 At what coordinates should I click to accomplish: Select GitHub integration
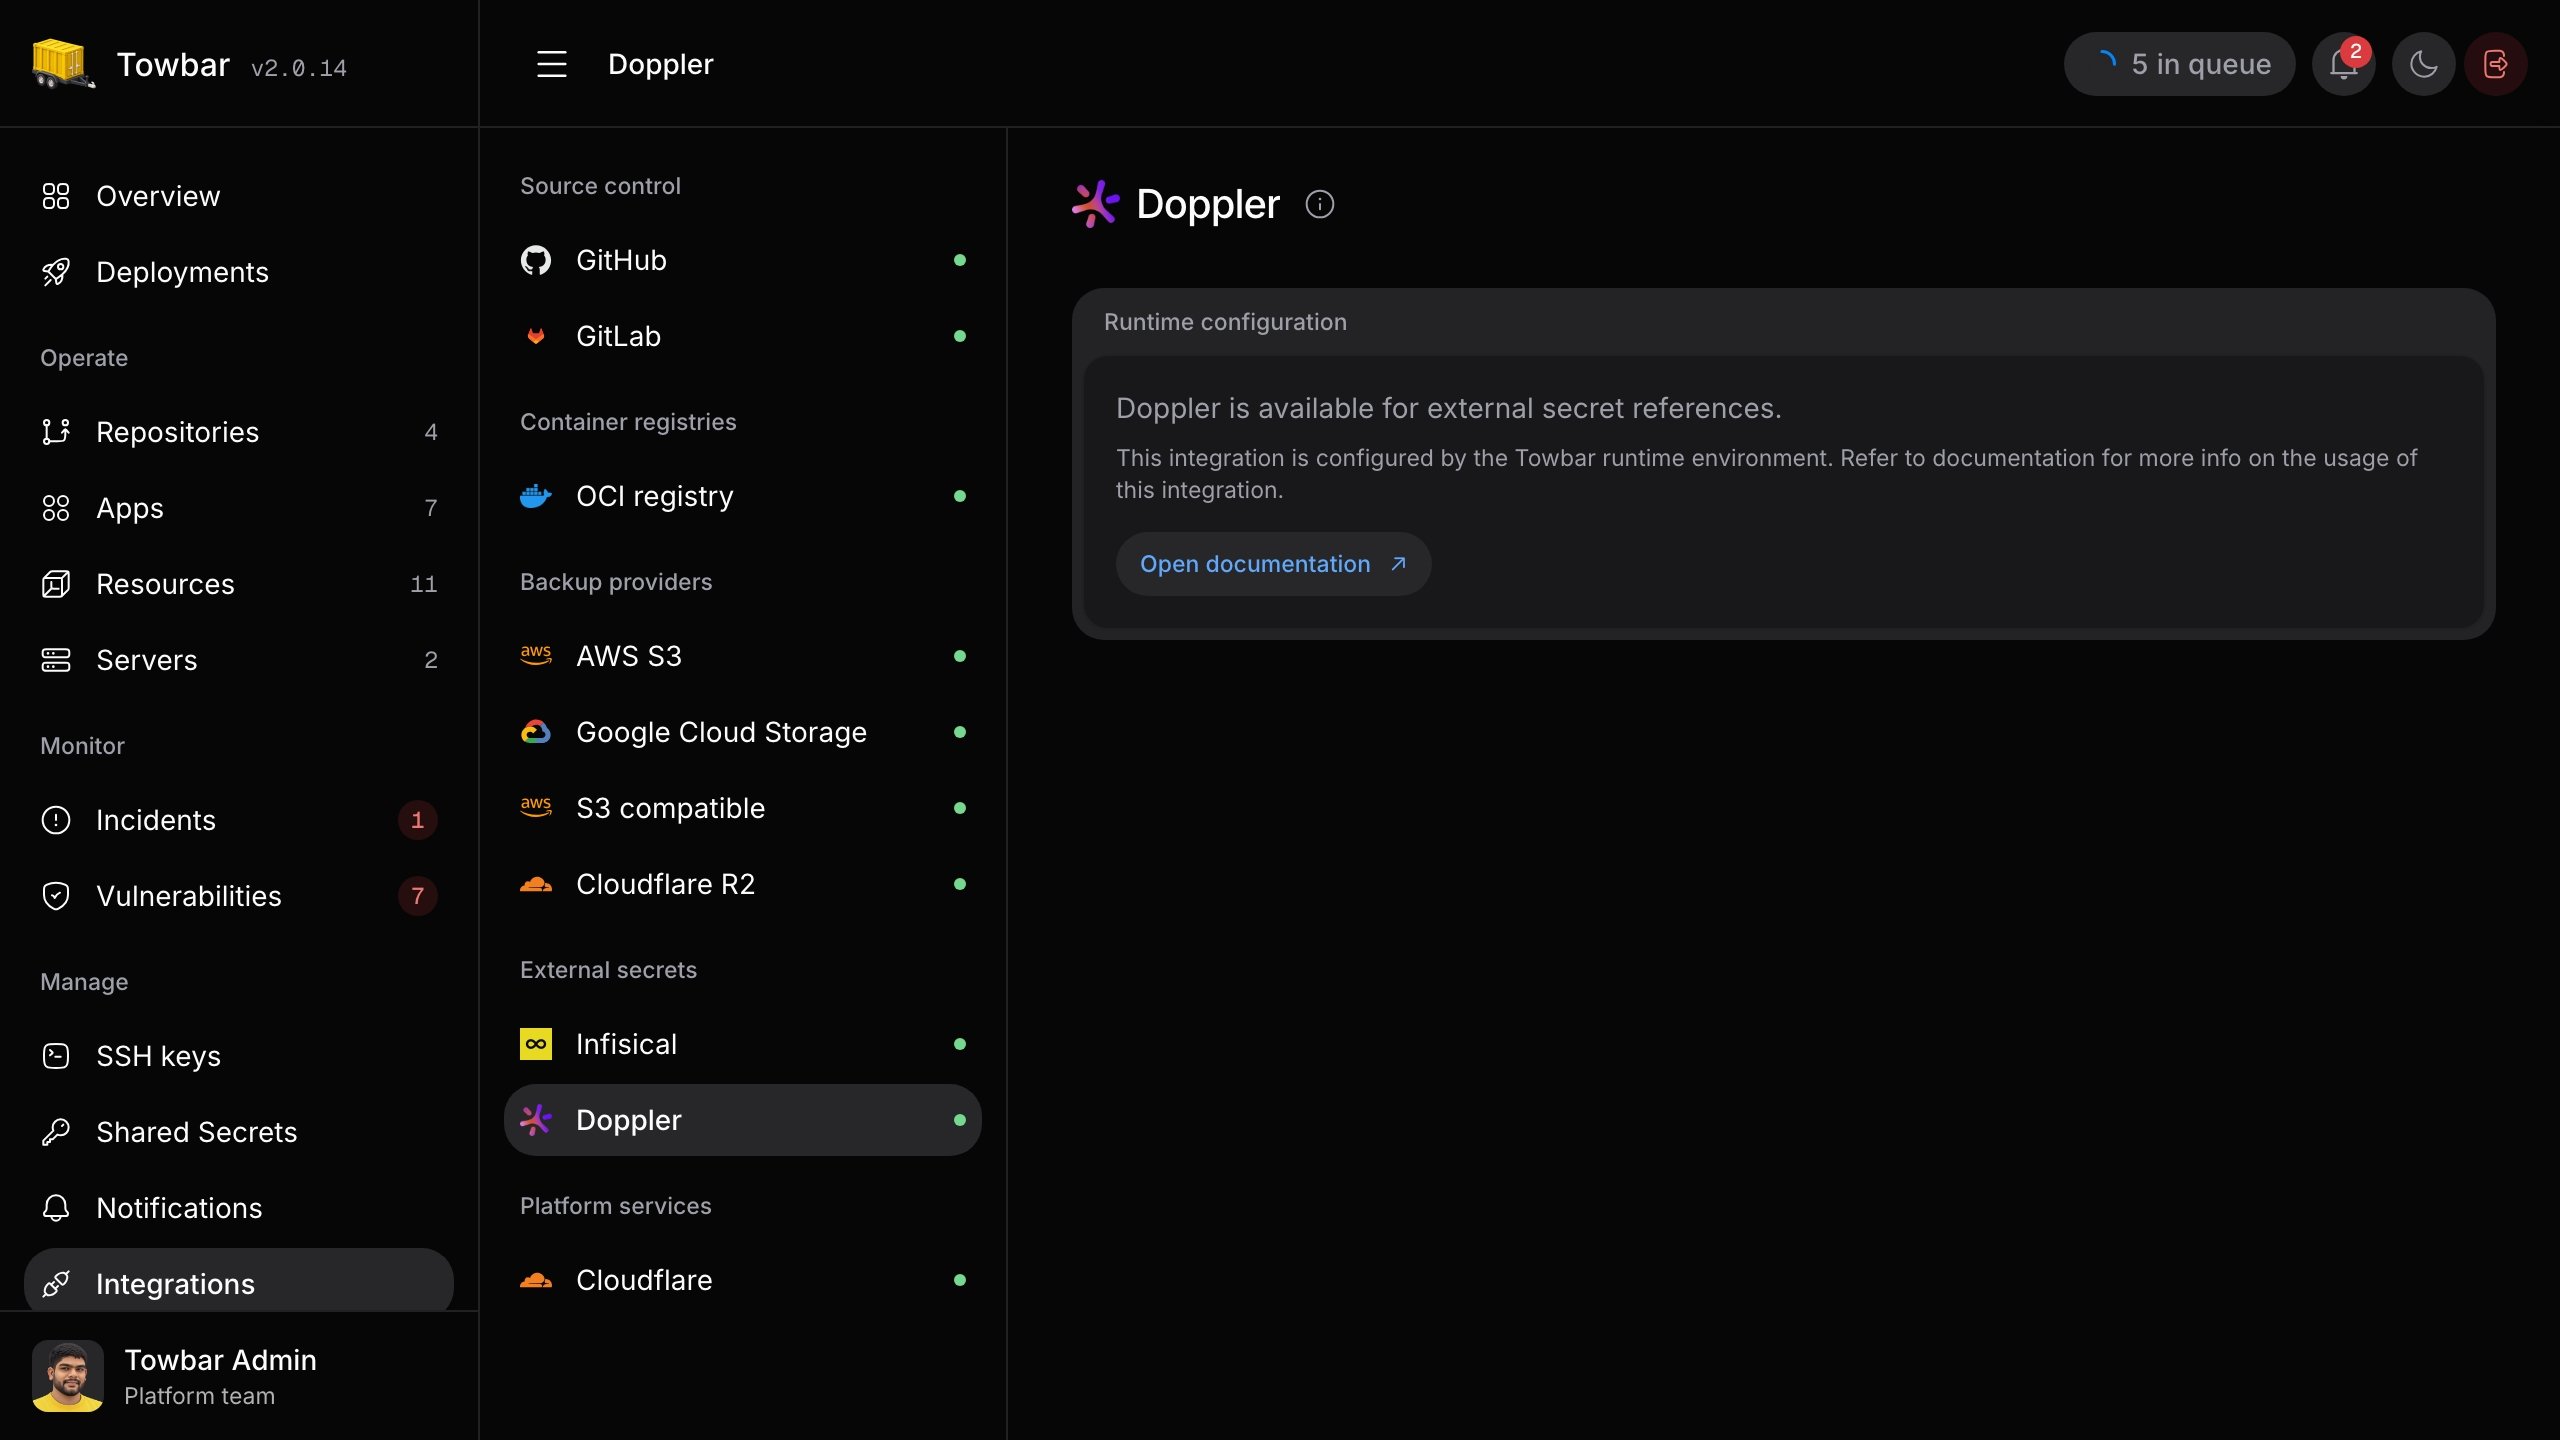coord(743,260)
